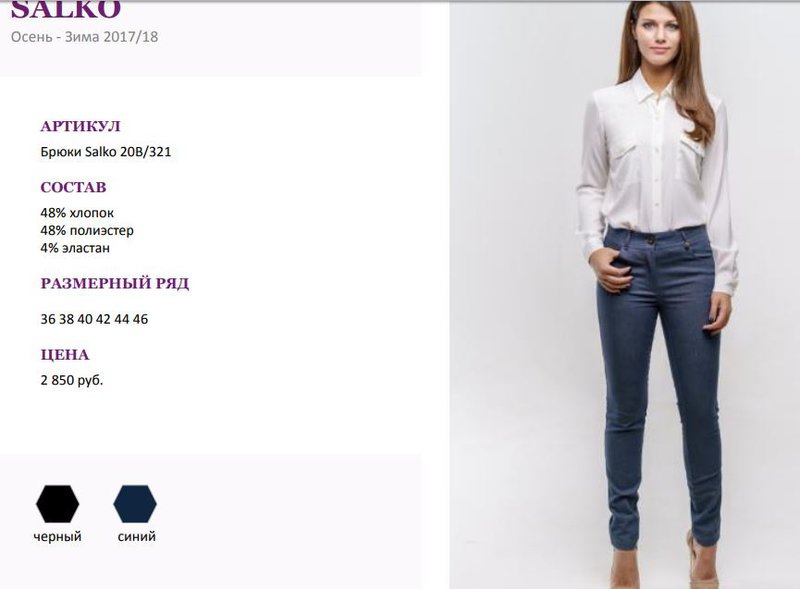Click the 4% эластан composition line
Screen dimensions: 800x589
coord(75,248)
